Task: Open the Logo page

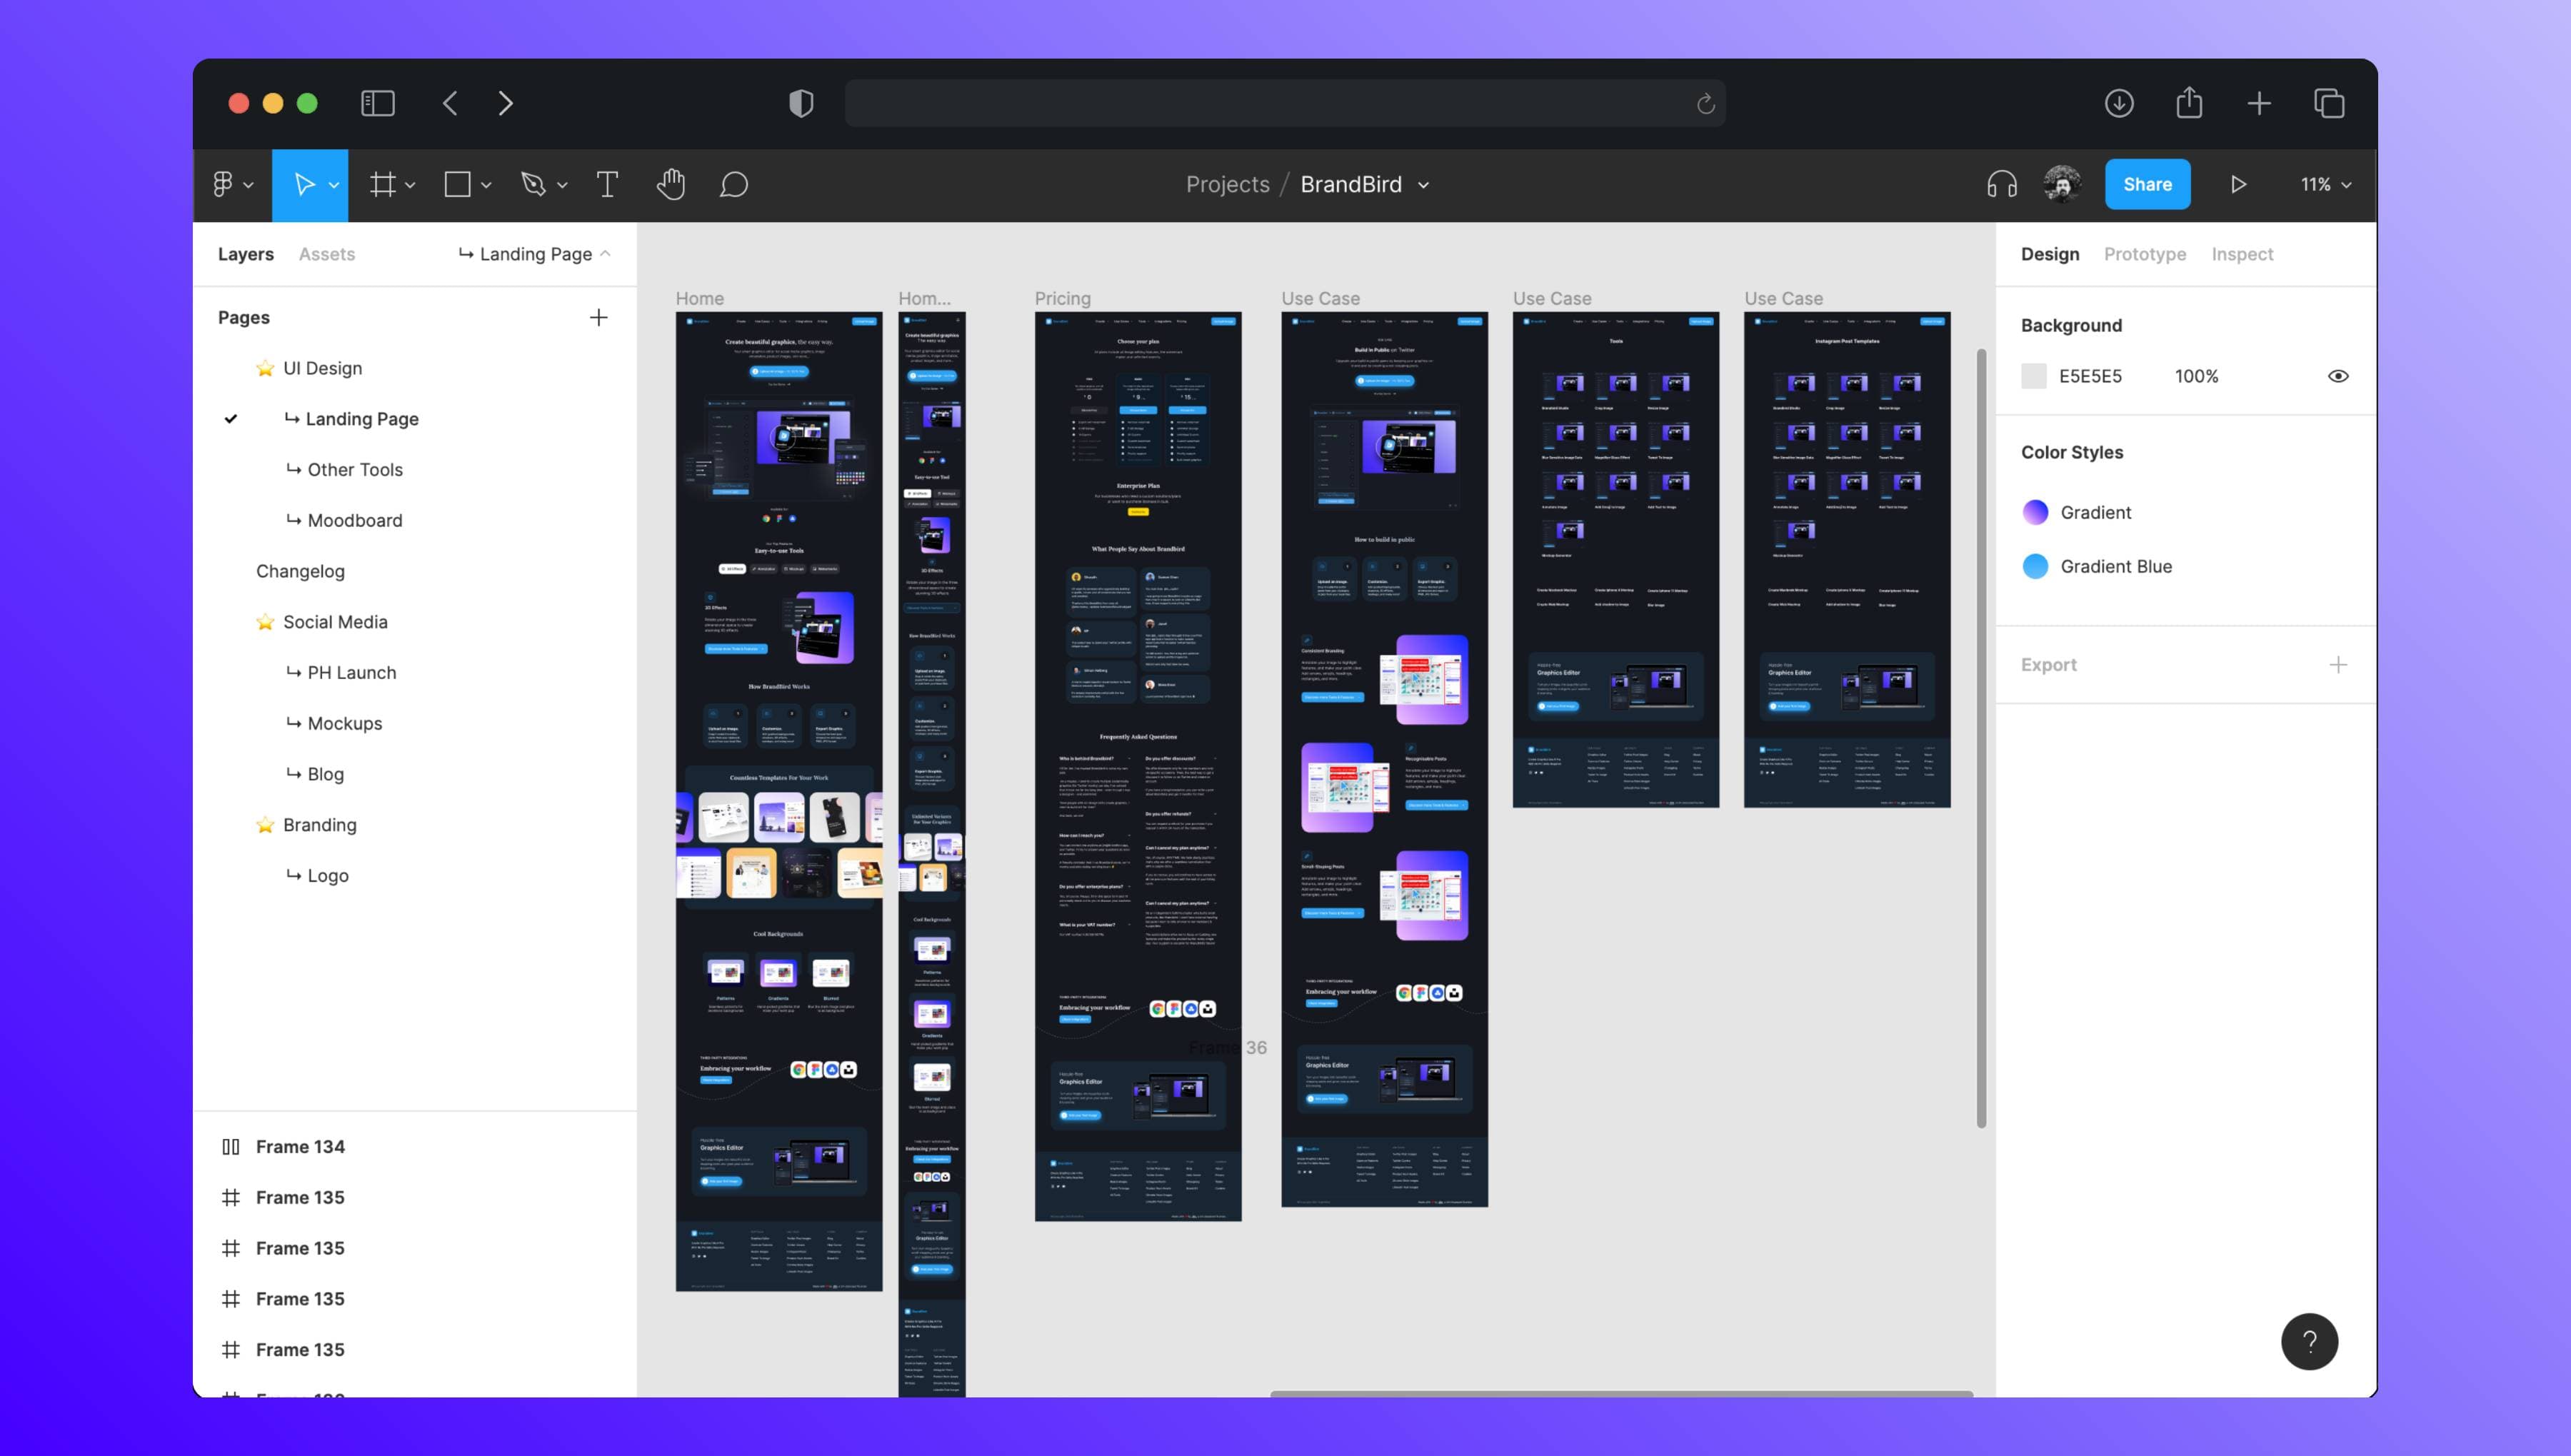Action: (x=328, y=876)
